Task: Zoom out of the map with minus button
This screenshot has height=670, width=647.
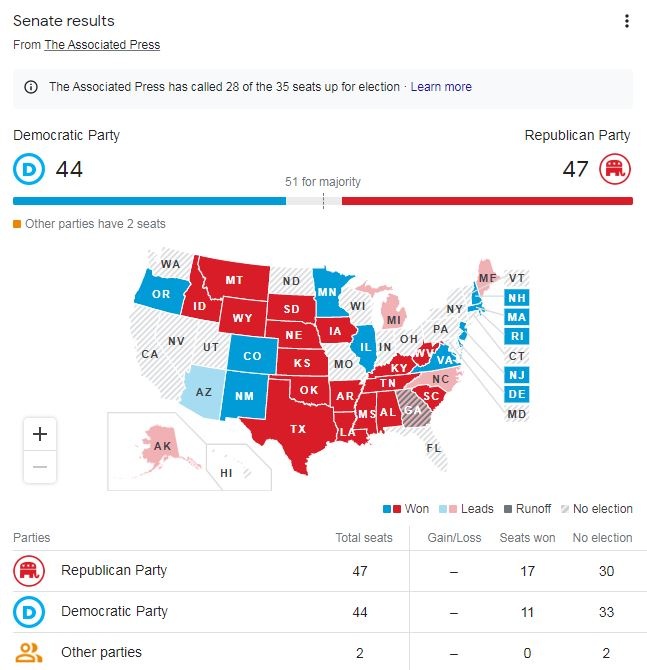Action: pyautogui.click(x=40, y=467)
